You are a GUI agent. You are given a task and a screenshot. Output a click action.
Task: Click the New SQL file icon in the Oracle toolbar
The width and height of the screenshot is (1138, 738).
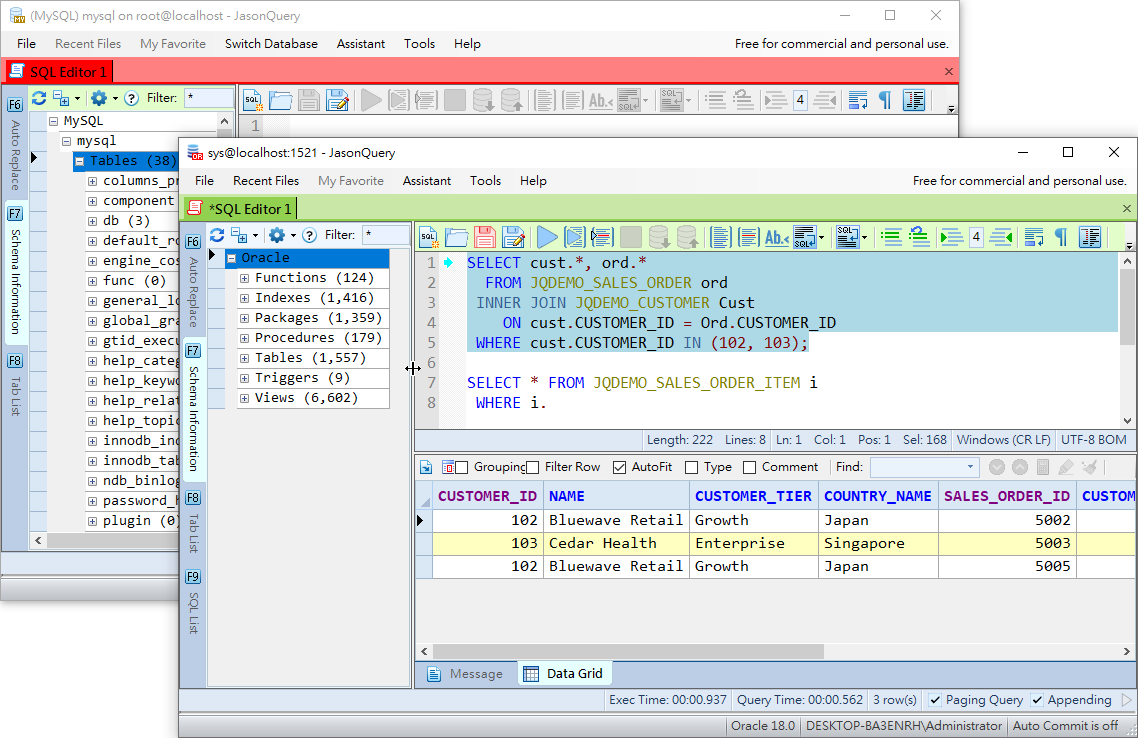point(428,237)
